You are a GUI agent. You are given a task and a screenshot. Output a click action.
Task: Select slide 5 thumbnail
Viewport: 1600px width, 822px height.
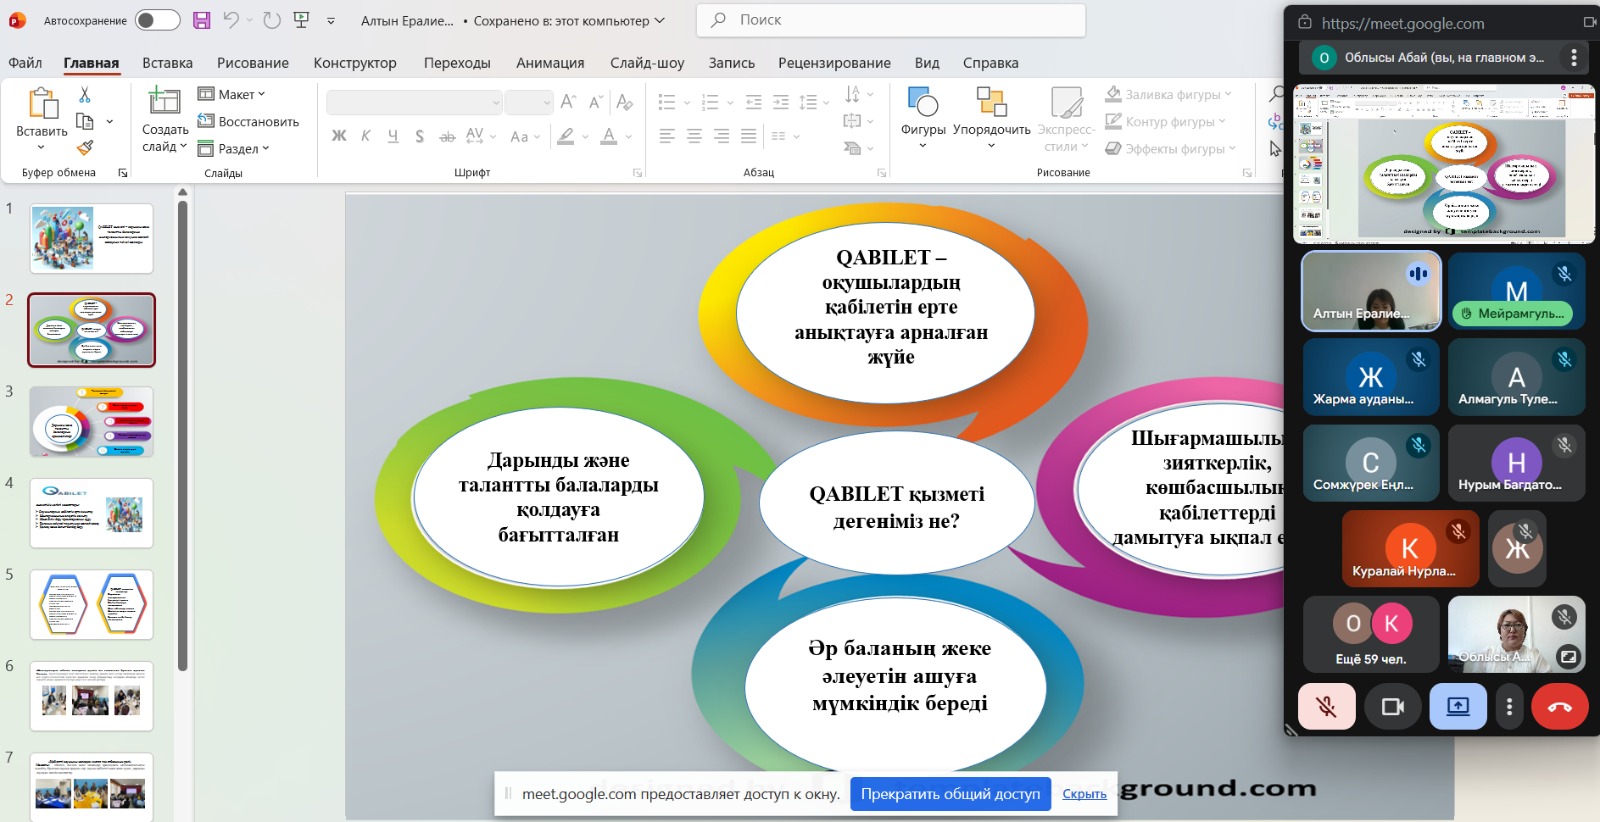click(91, 605)
